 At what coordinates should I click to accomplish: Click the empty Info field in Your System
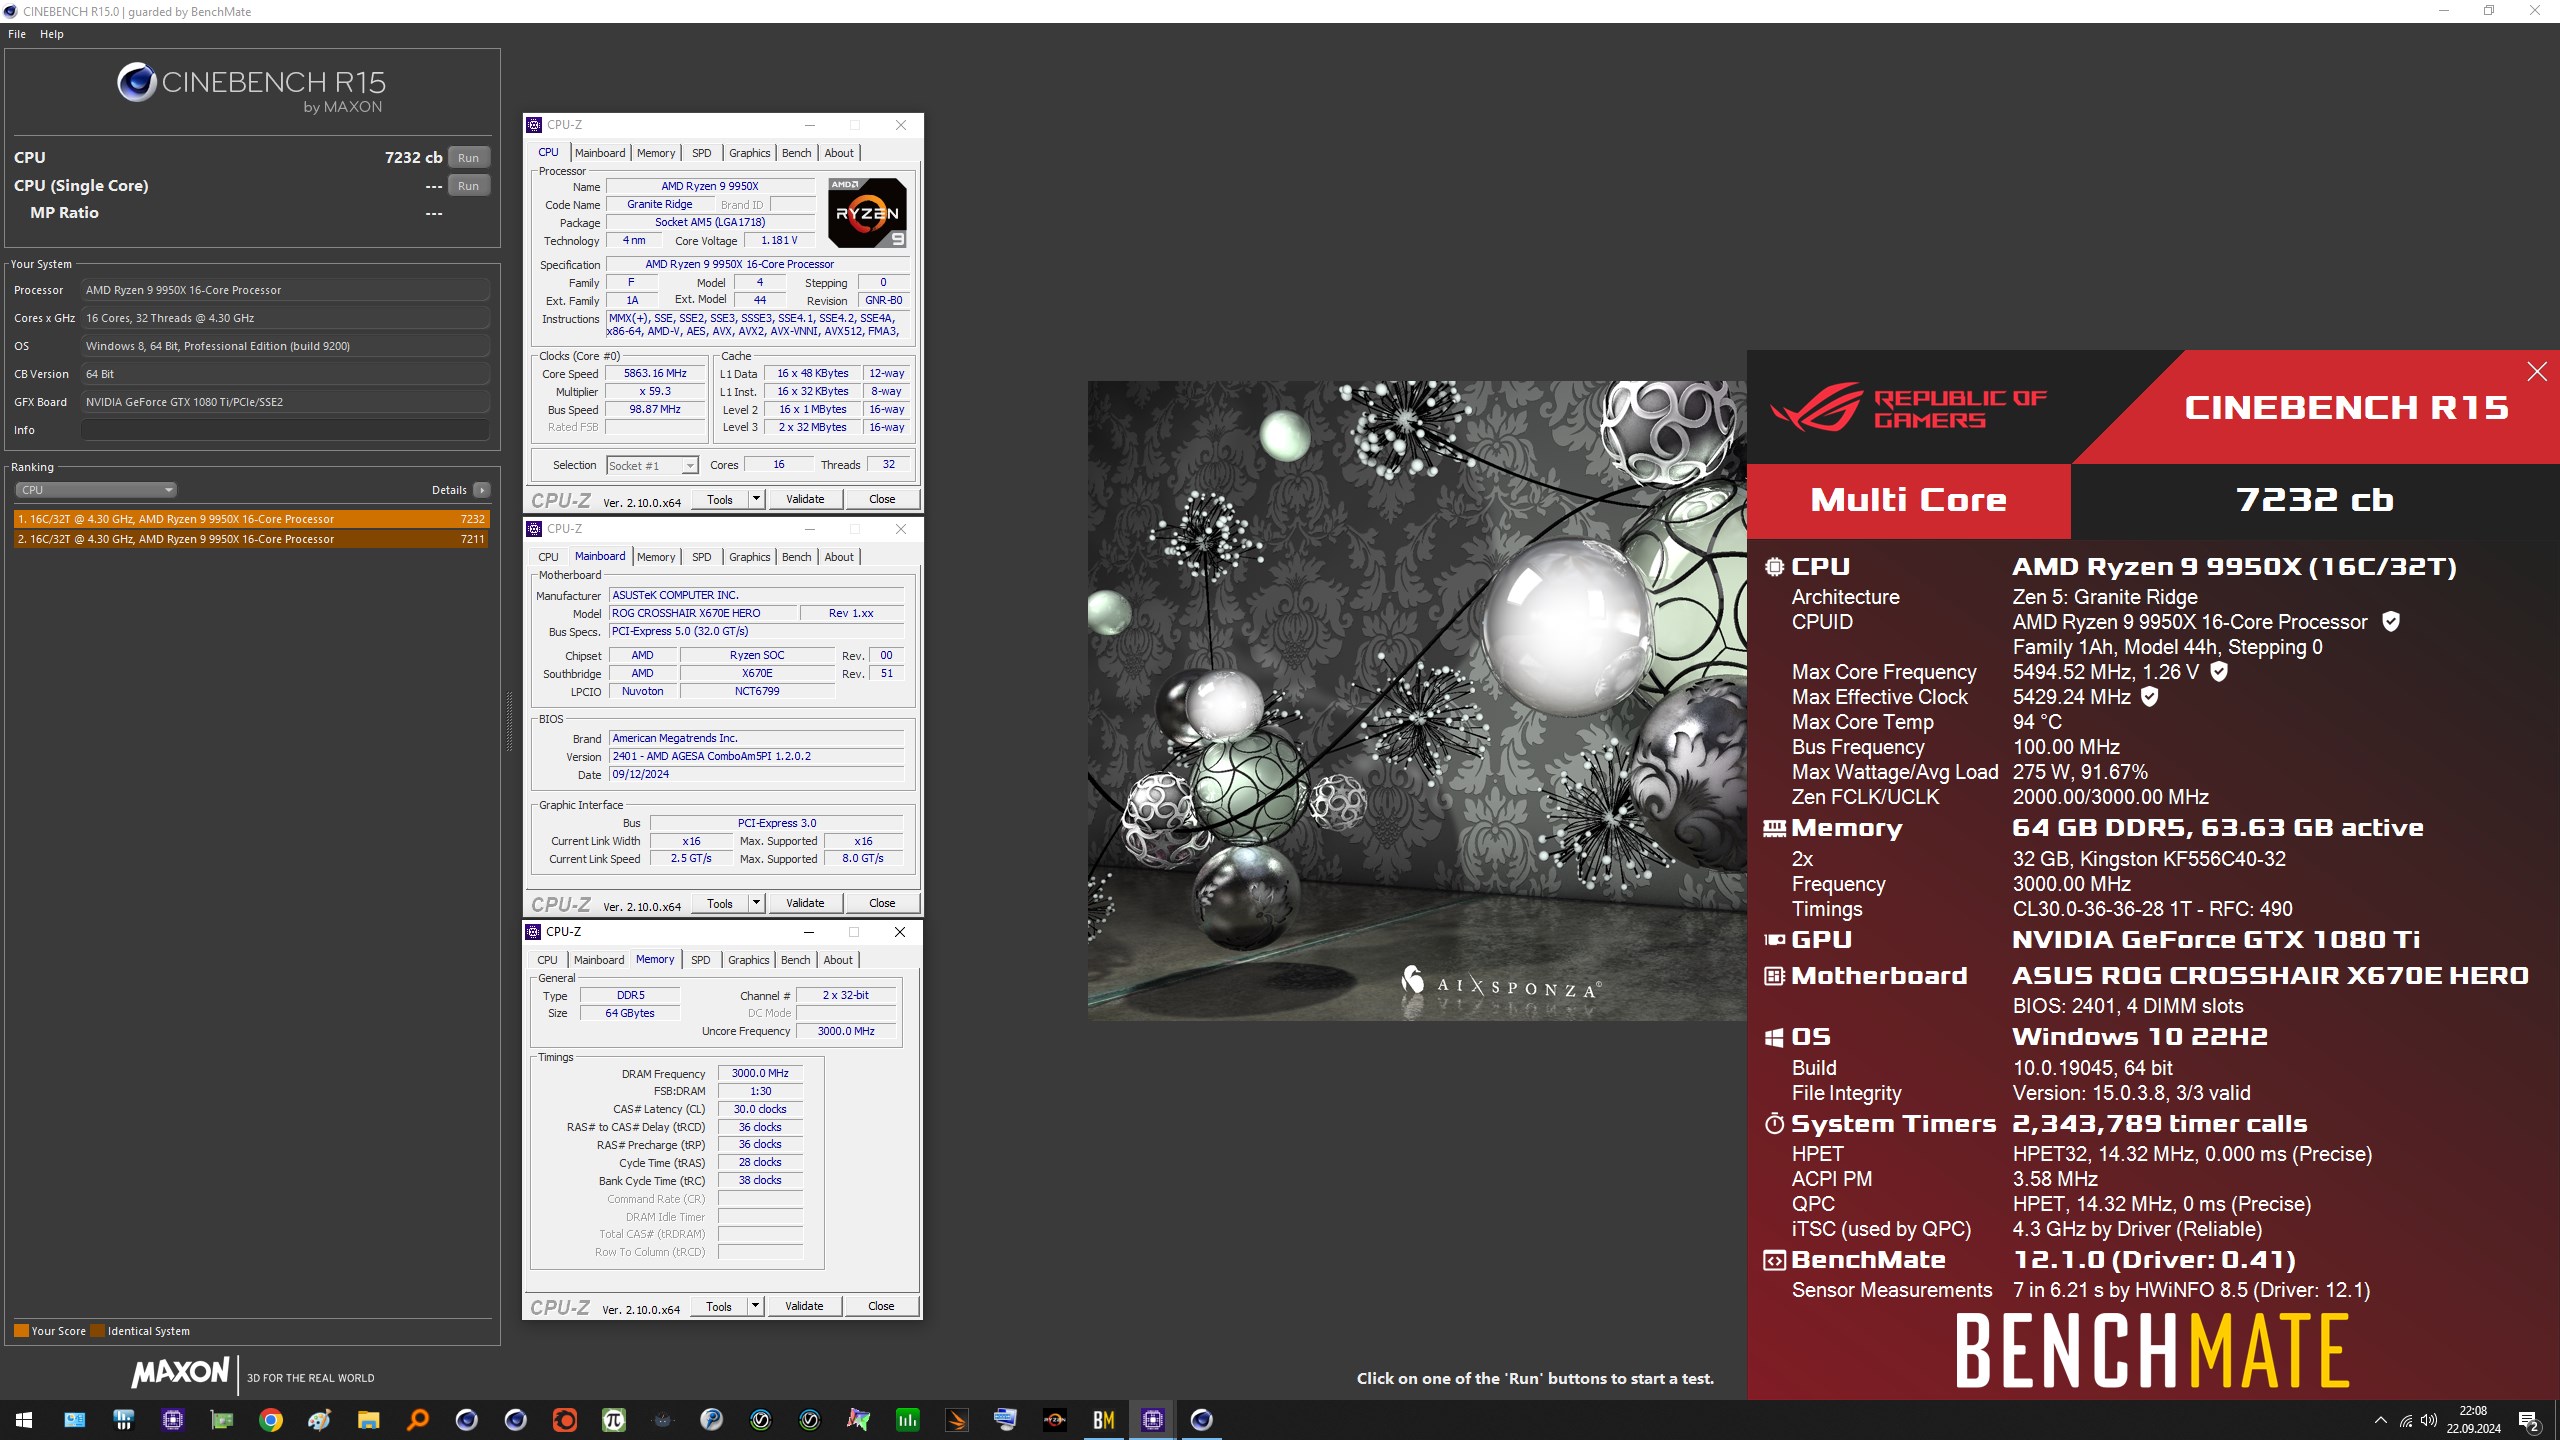click(x=285, y=430)
